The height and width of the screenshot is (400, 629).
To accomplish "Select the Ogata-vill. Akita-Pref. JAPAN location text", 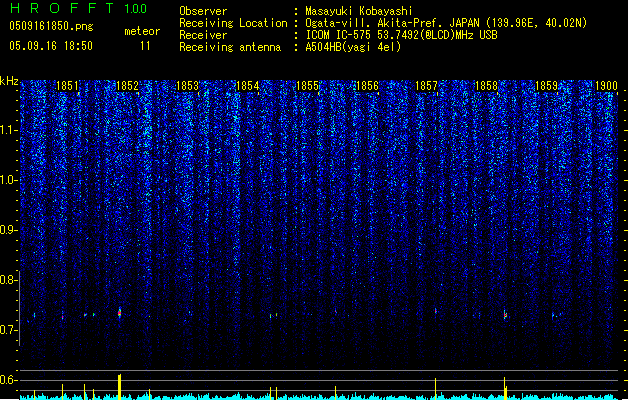I will pos(446,23).
